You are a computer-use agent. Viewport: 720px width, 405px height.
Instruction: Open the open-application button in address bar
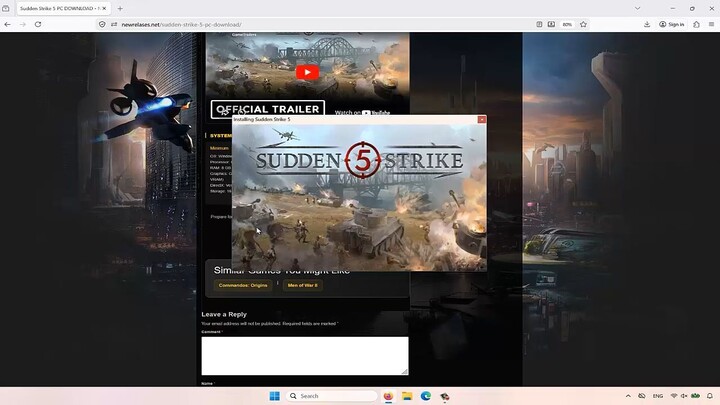[x=551, y=24]
